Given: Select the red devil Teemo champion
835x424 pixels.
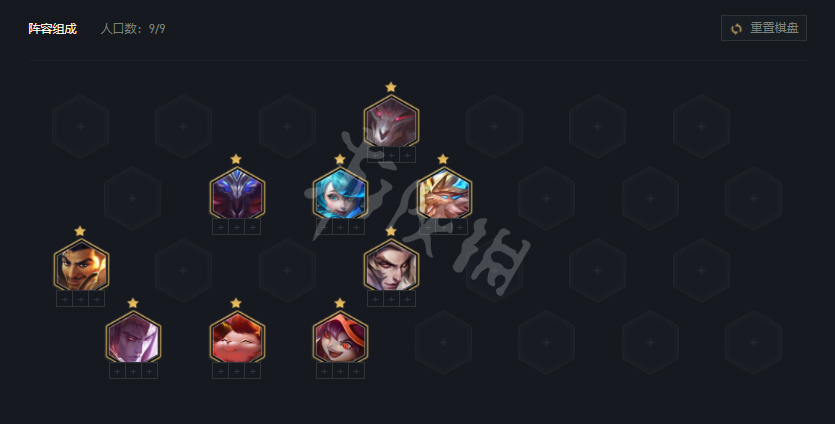Looking at the screenshot, I should (237, 338).
